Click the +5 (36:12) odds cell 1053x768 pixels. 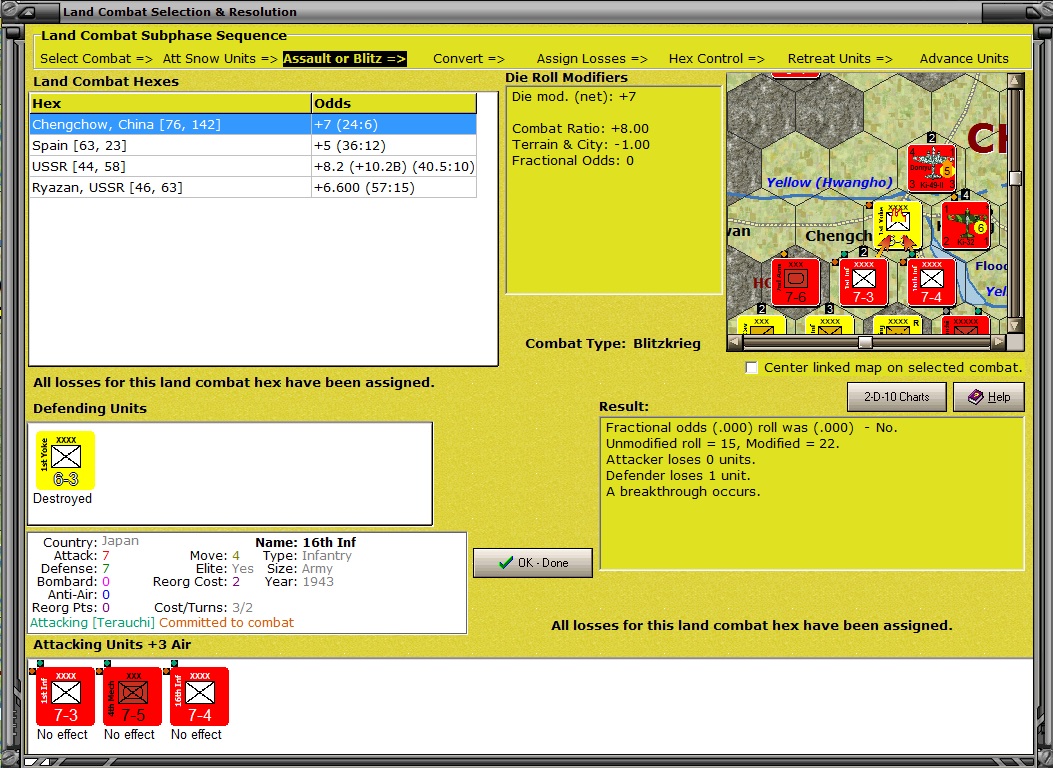tap(394, 146)
